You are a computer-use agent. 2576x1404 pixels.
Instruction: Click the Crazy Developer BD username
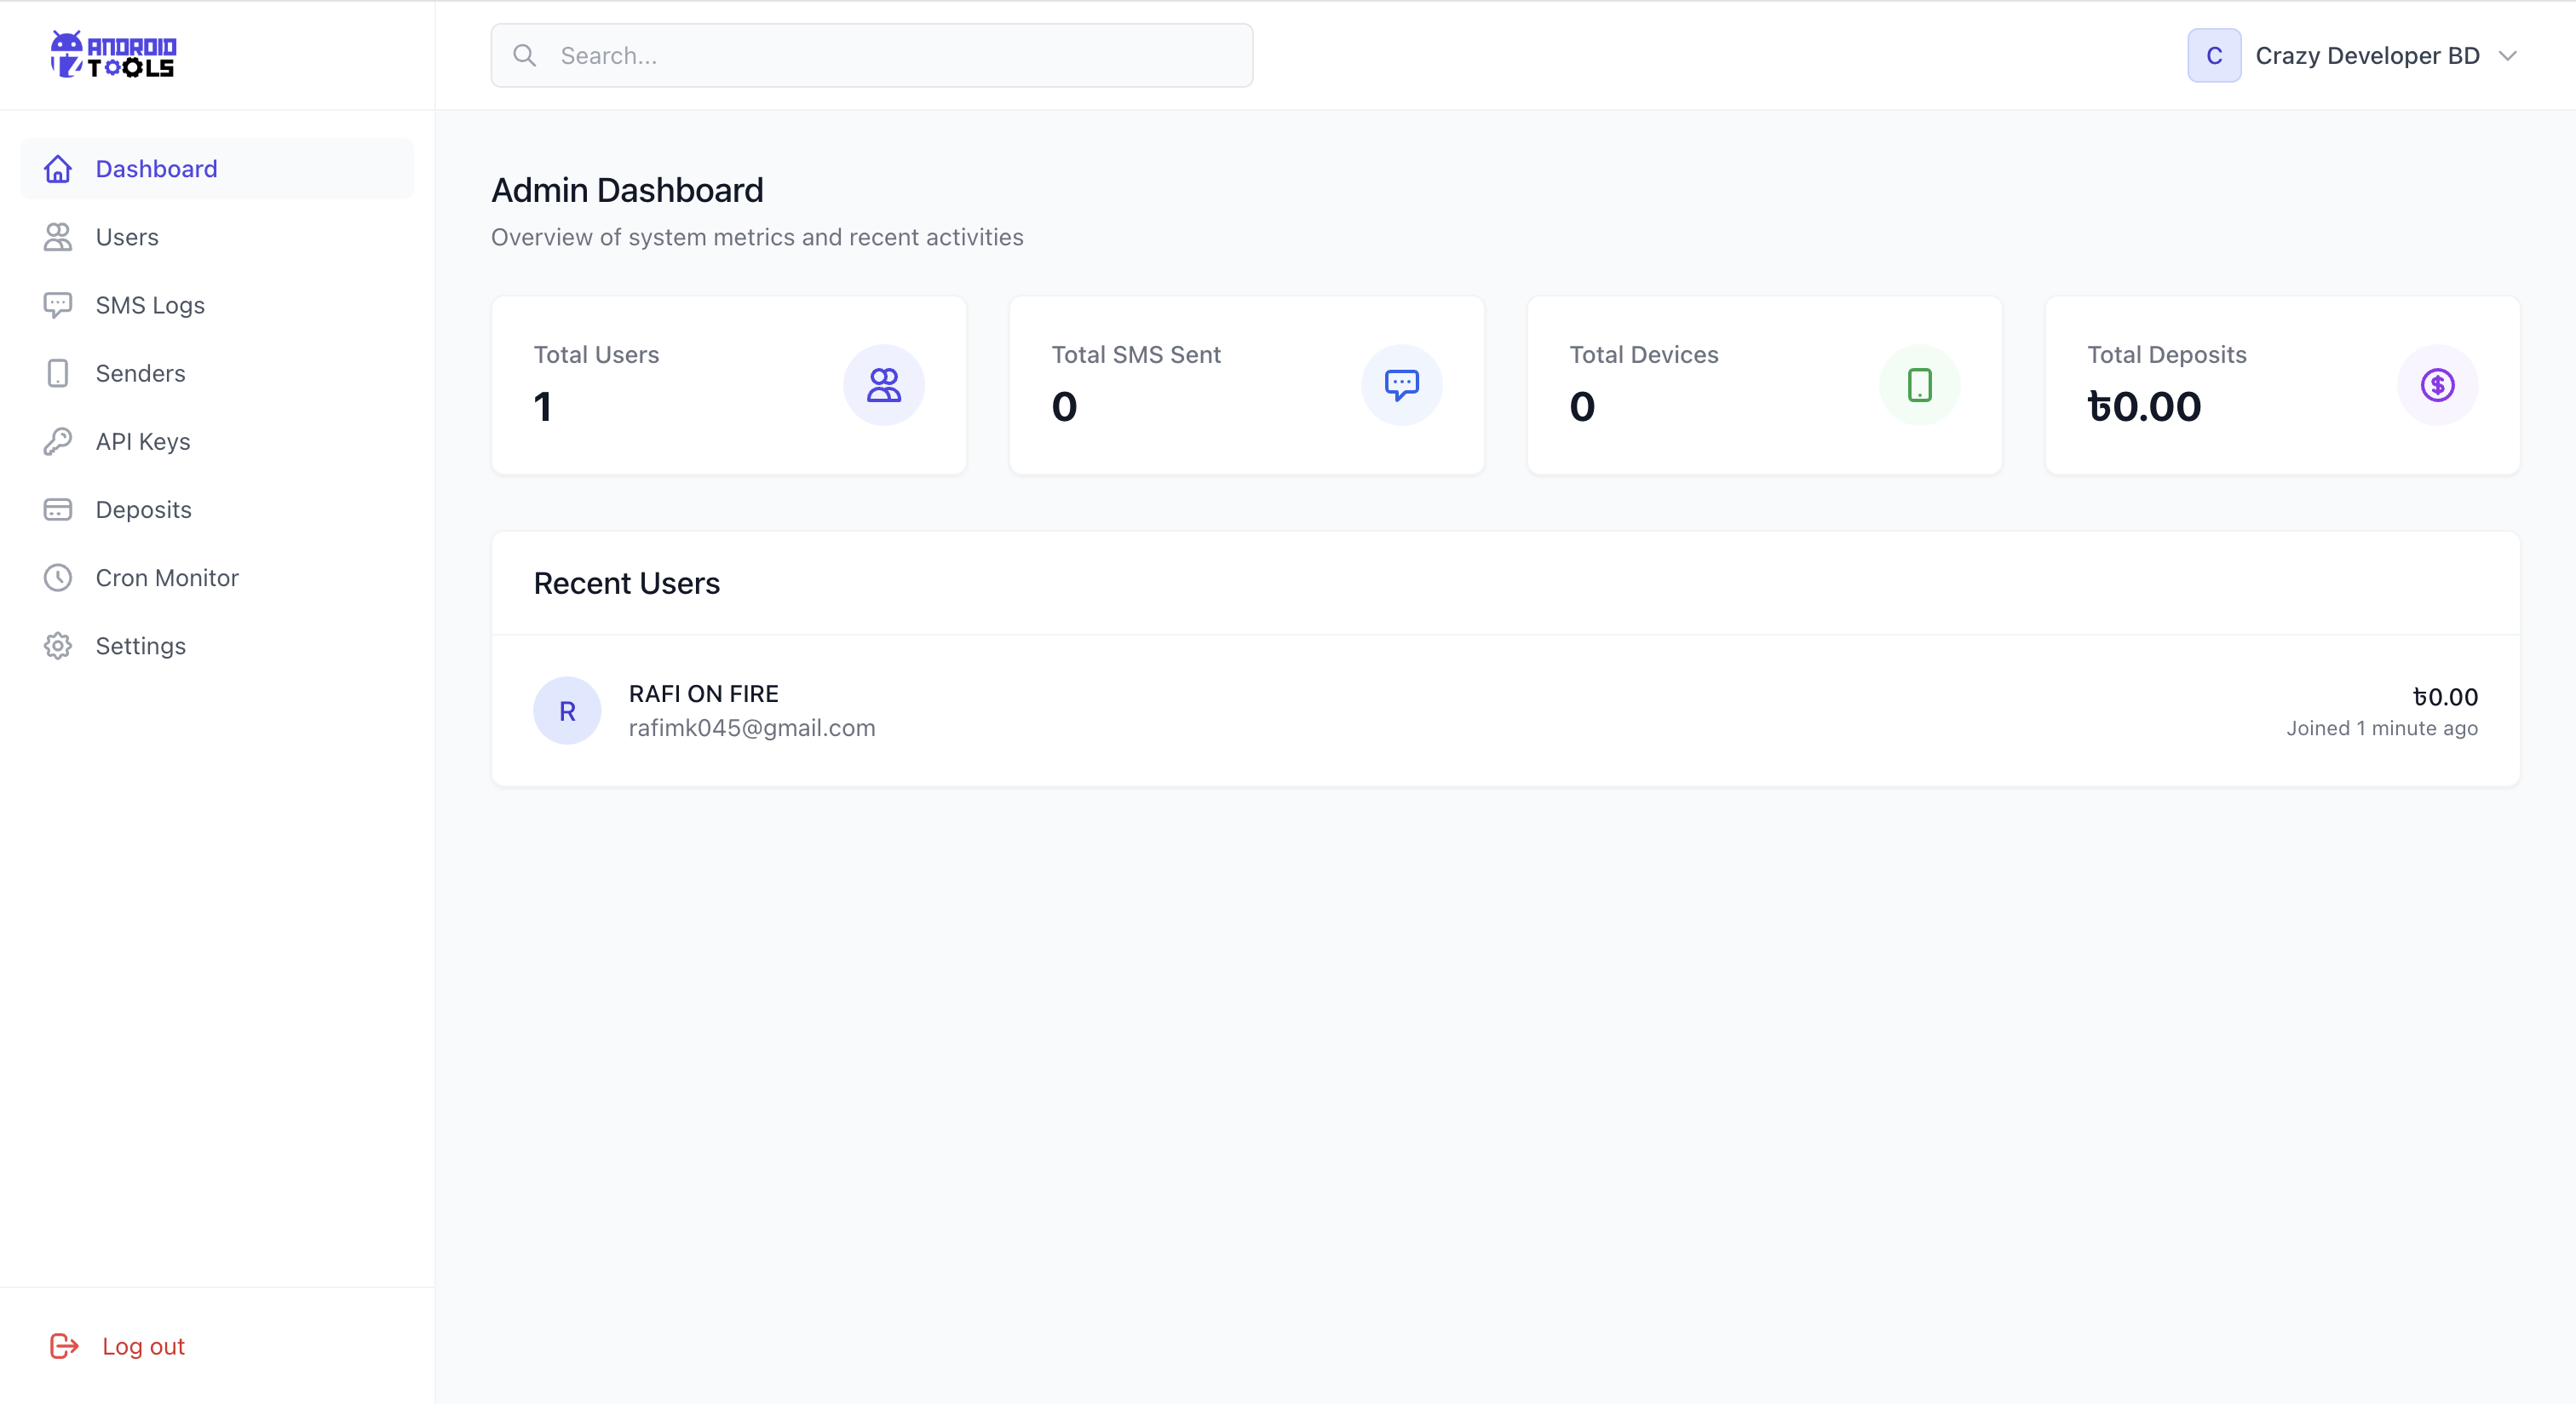click(x=2367, y=56)
